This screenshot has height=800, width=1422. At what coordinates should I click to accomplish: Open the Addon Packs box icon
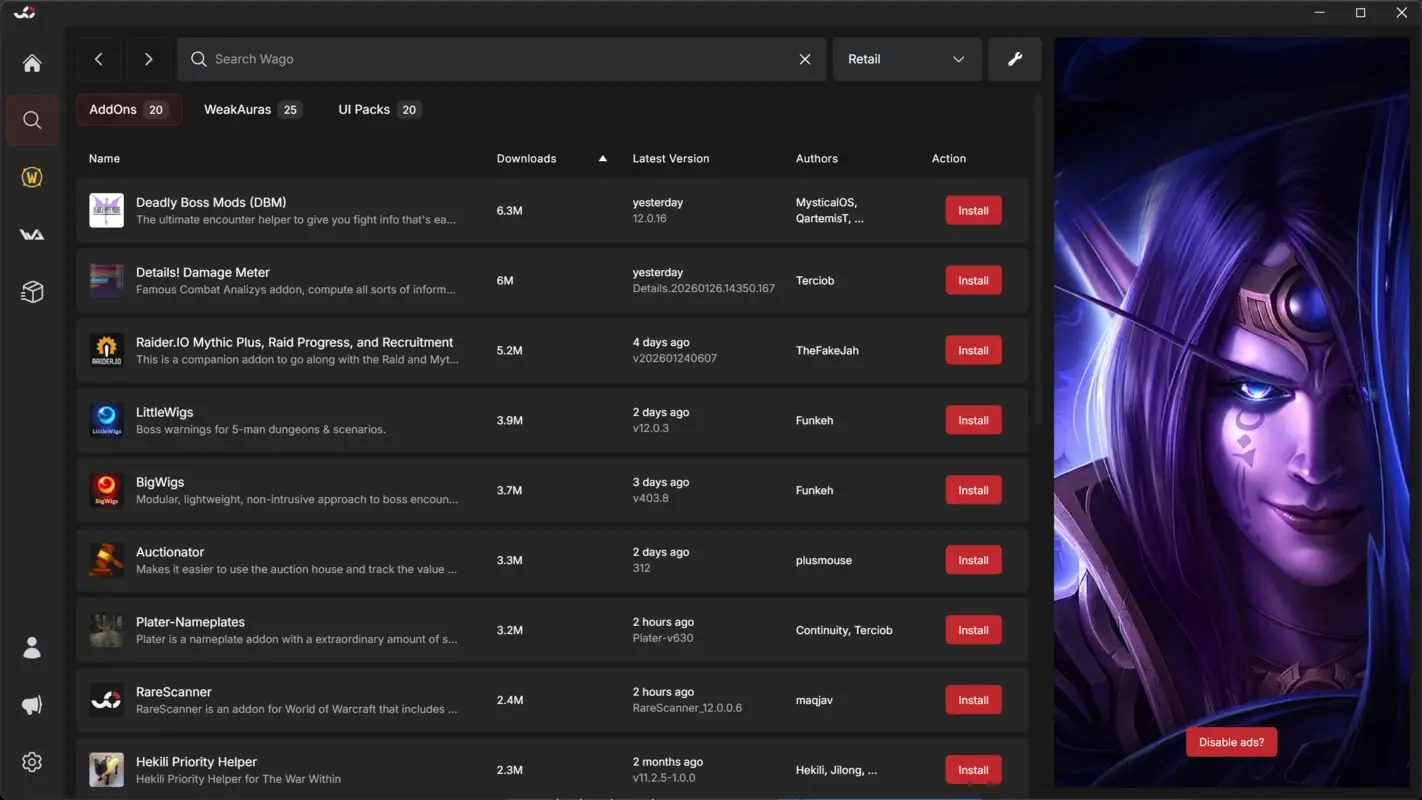(31, 291)
